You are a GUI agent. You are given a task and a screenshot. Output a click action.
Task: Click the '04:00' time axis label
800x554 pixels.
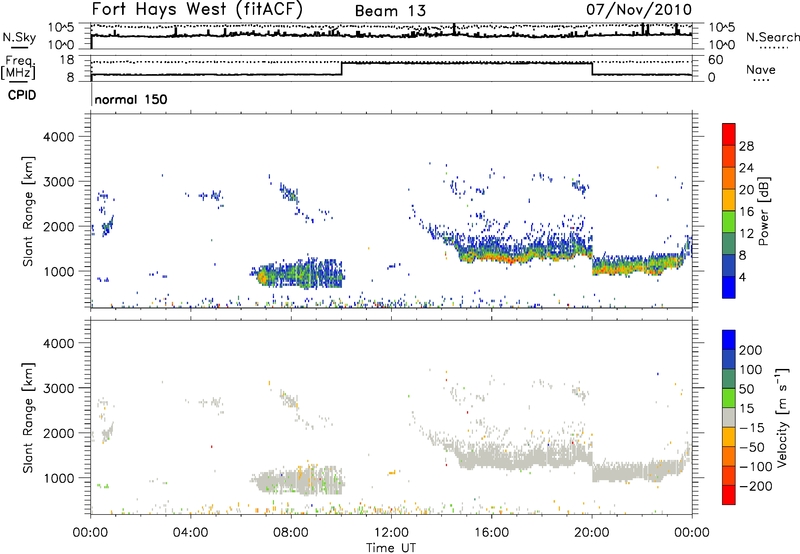pos(190,533)
